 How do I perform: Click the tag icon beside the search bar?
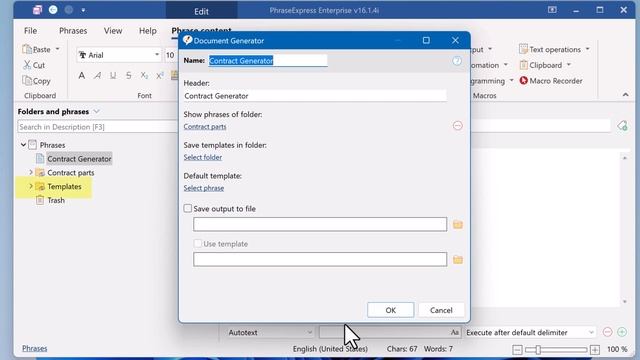point(622,126)
